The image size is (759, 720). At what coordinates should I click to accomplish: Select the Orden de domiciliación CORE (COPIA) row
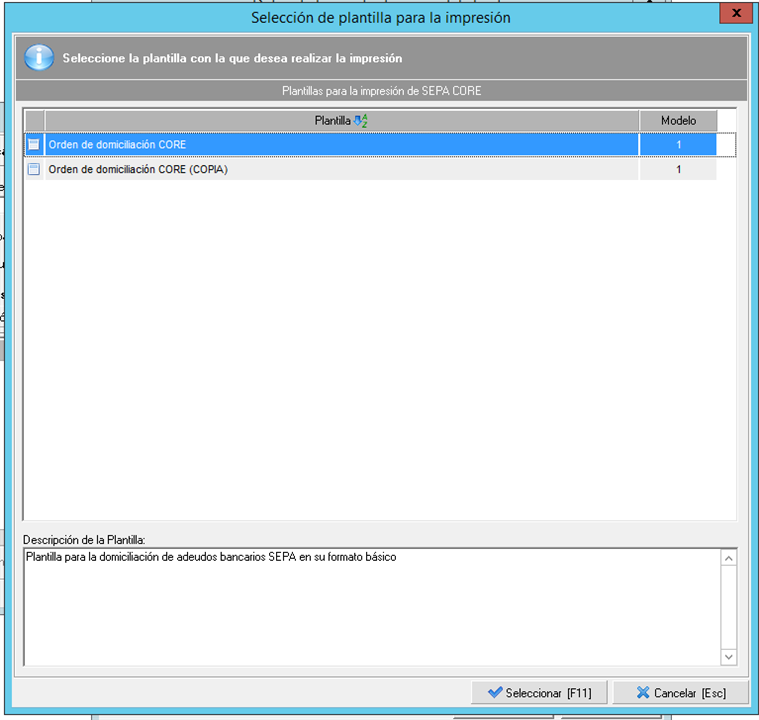(300, 170)
